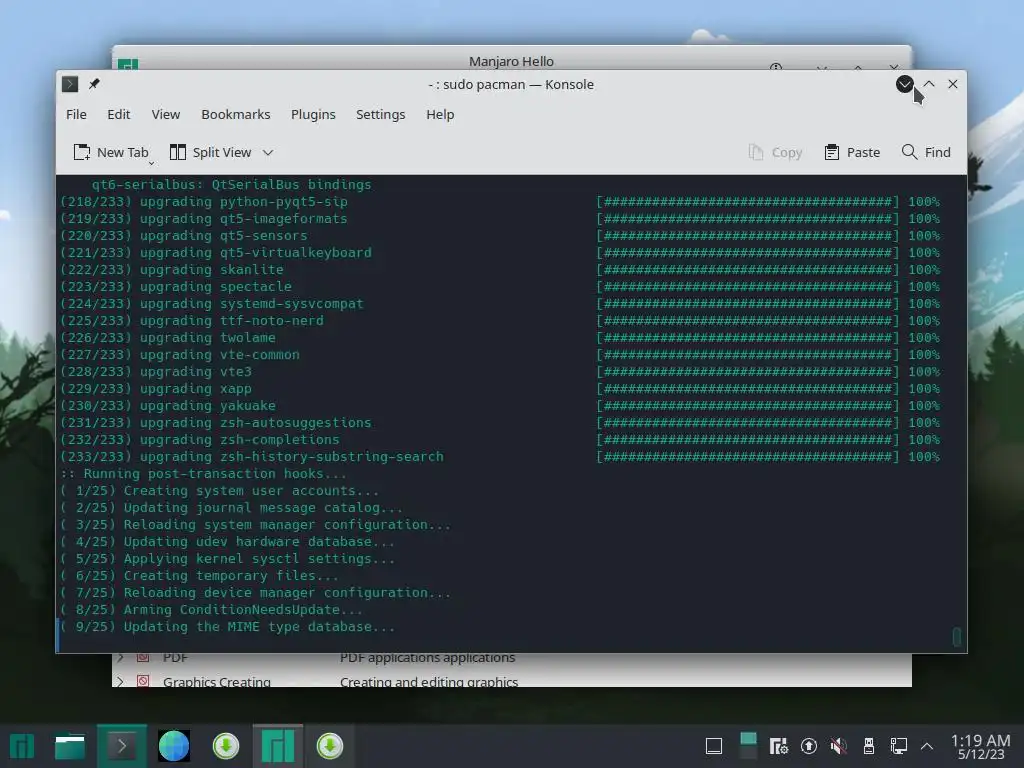
Task: Open the Bookmarks menu
Action: click(236, 114)
